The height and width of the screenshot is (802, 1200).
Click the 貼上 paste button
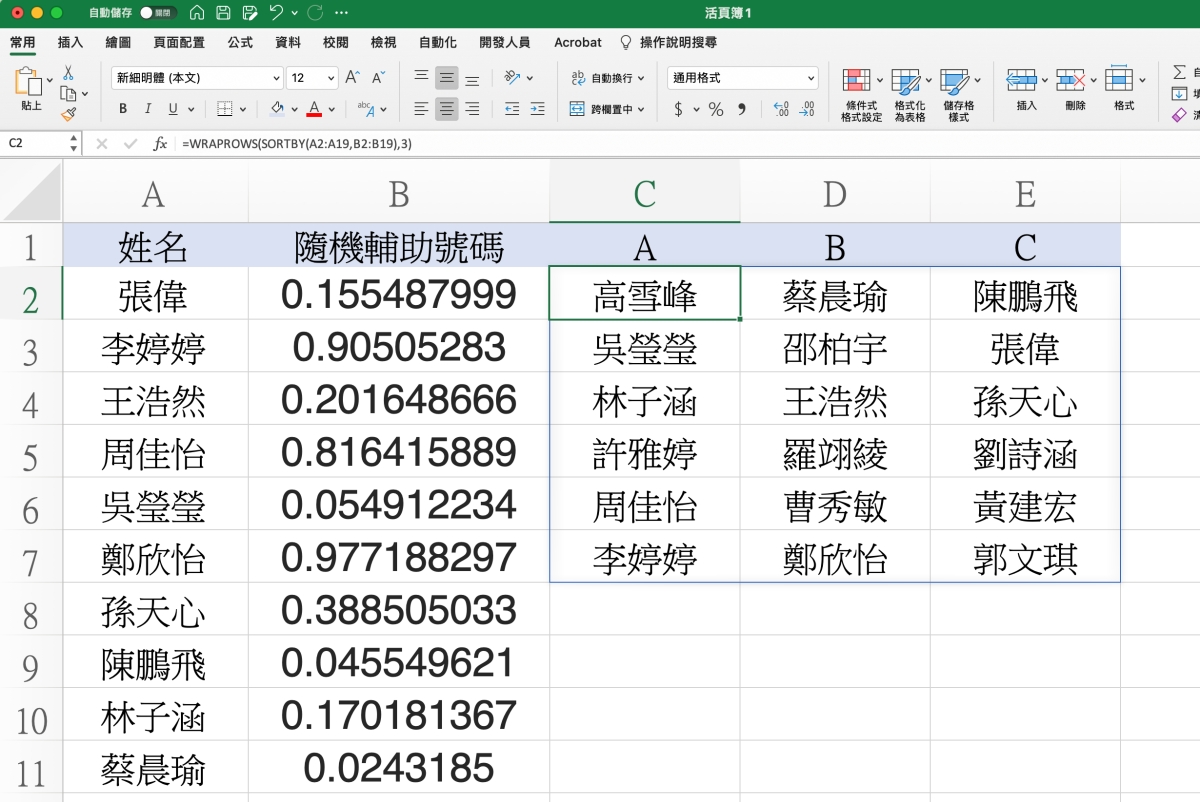click(31, 92)
